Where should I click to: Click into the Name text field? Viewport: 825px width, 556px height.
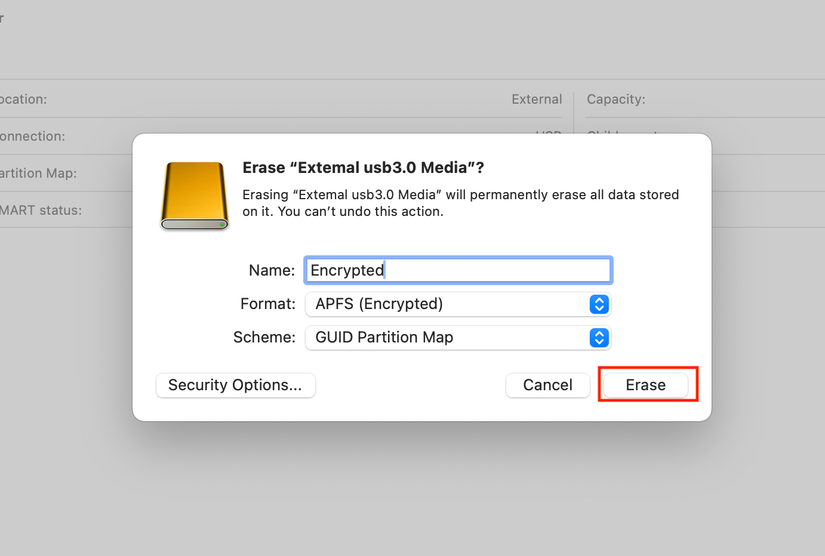point(457,270)
